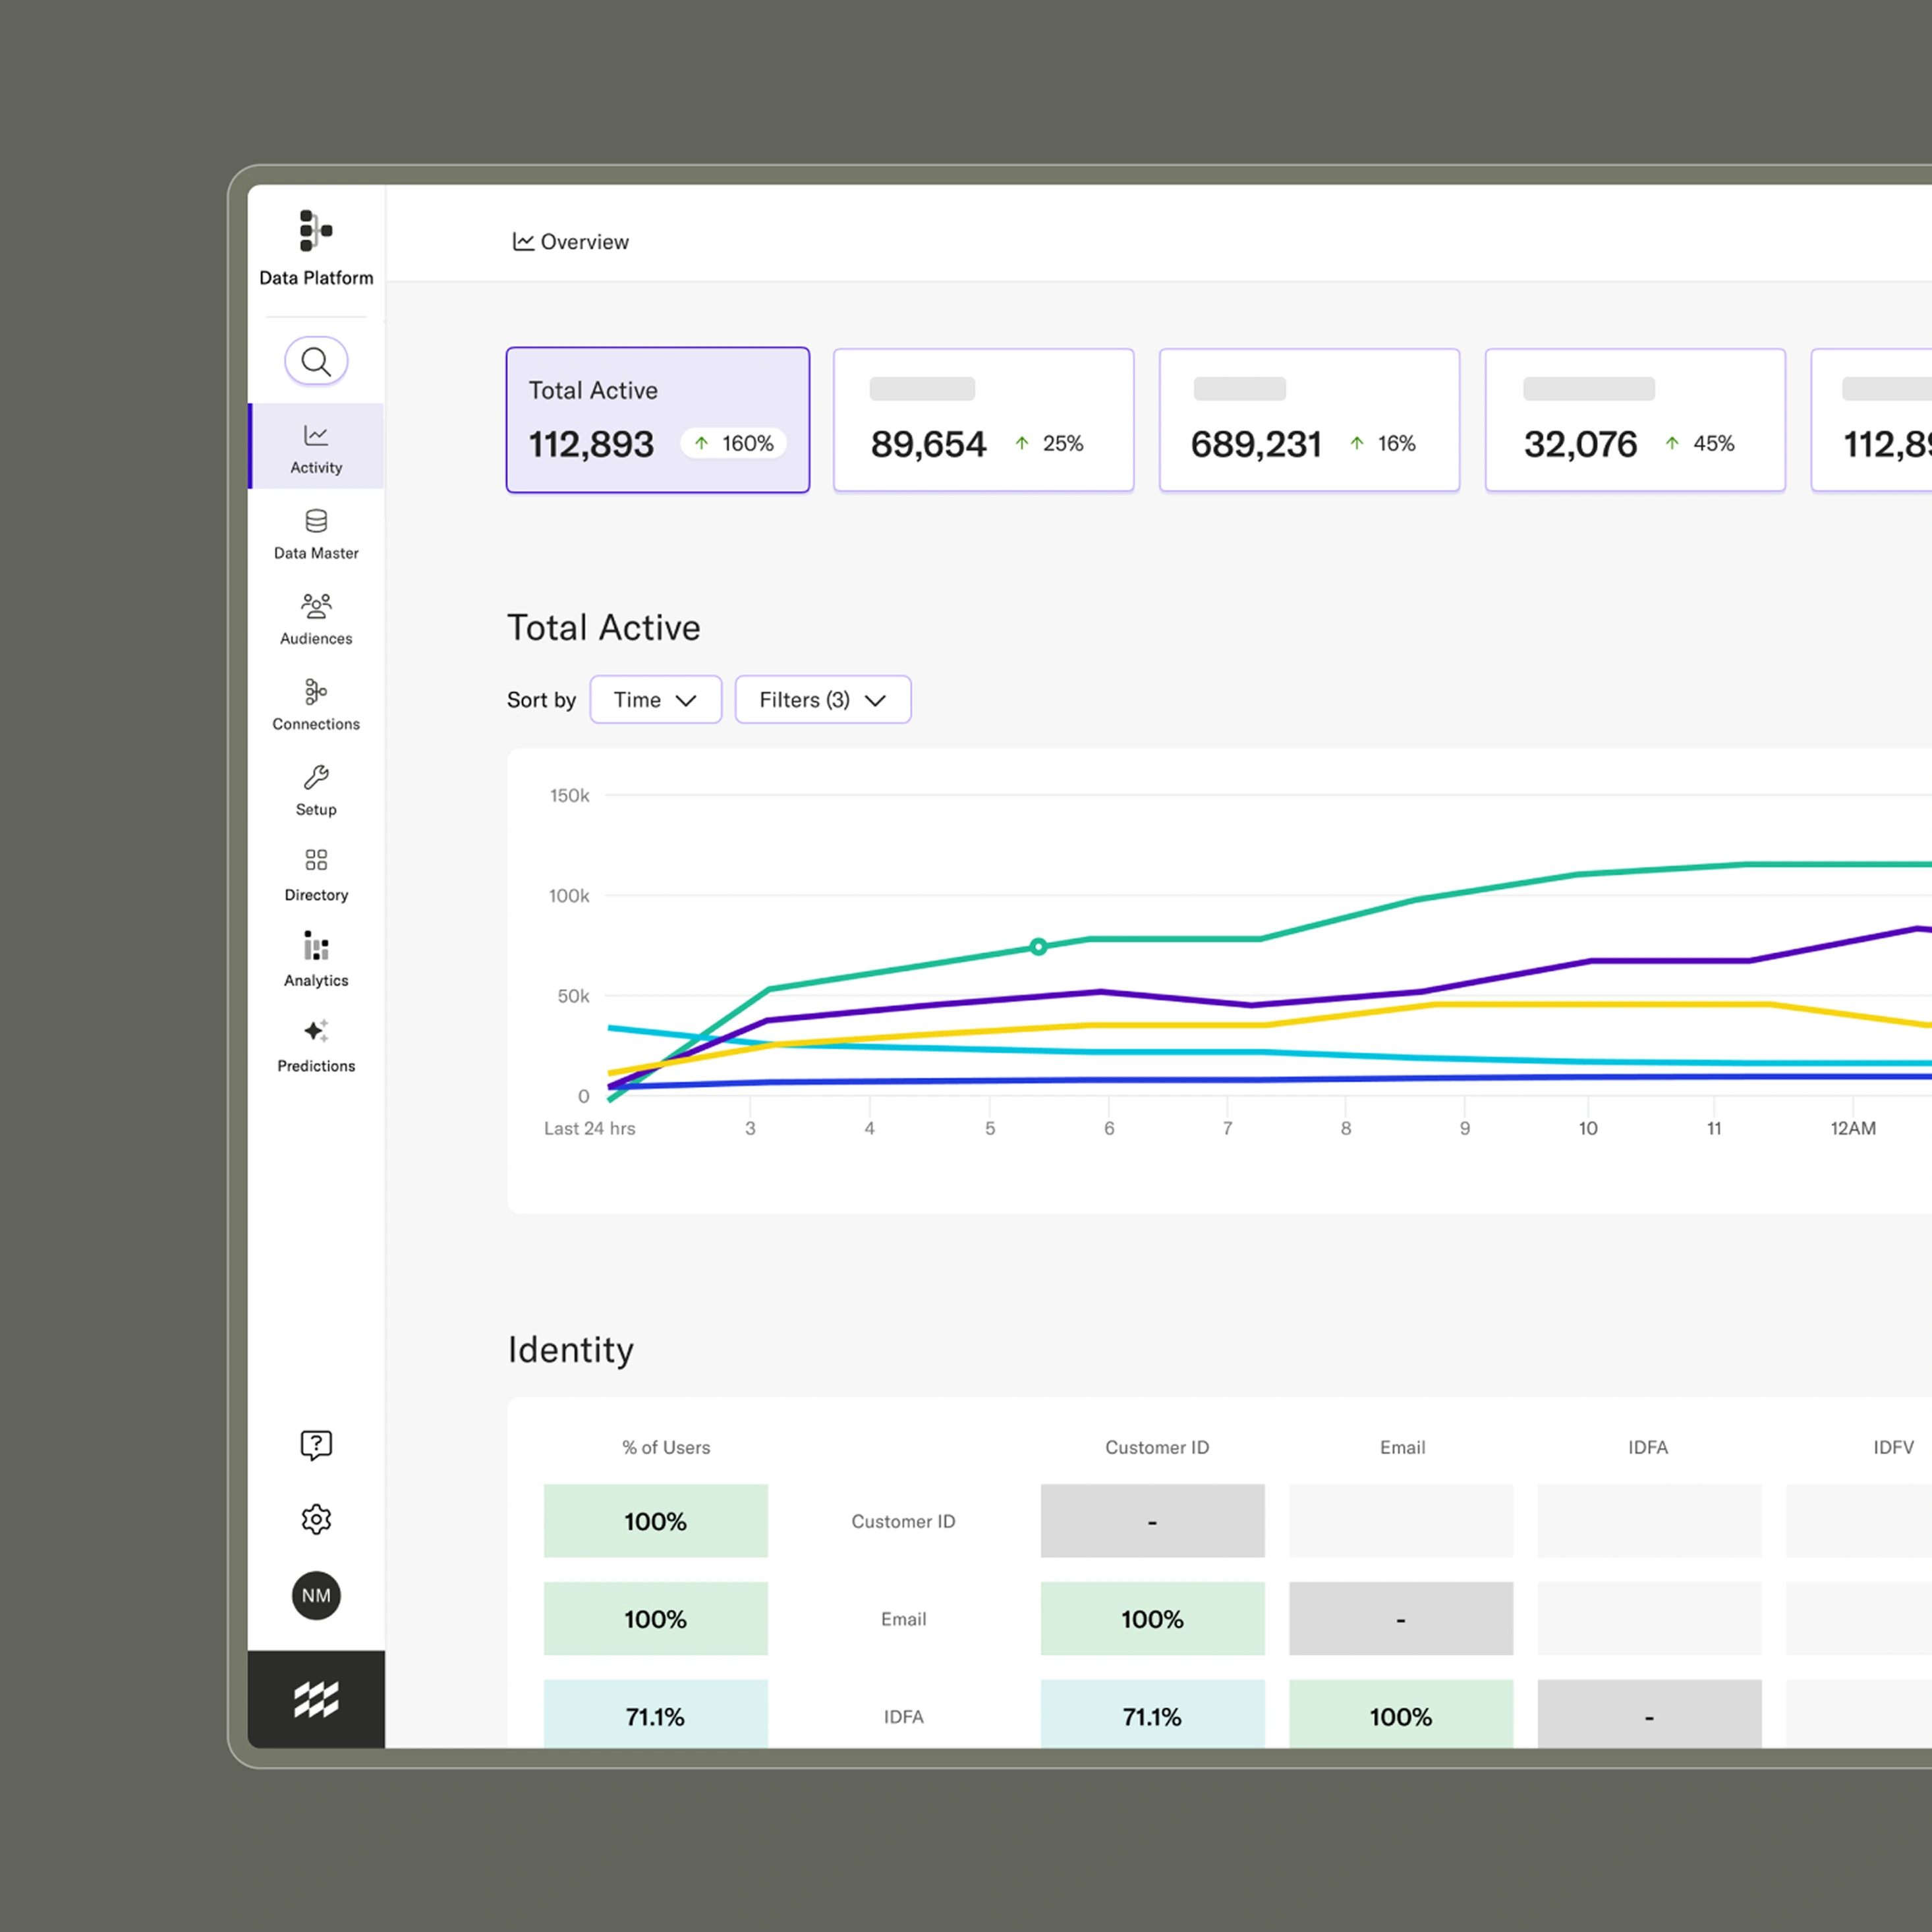1932x1932 pixels.
Task: Open the Predictions sparkle icon
Action: click(316, 1046)
